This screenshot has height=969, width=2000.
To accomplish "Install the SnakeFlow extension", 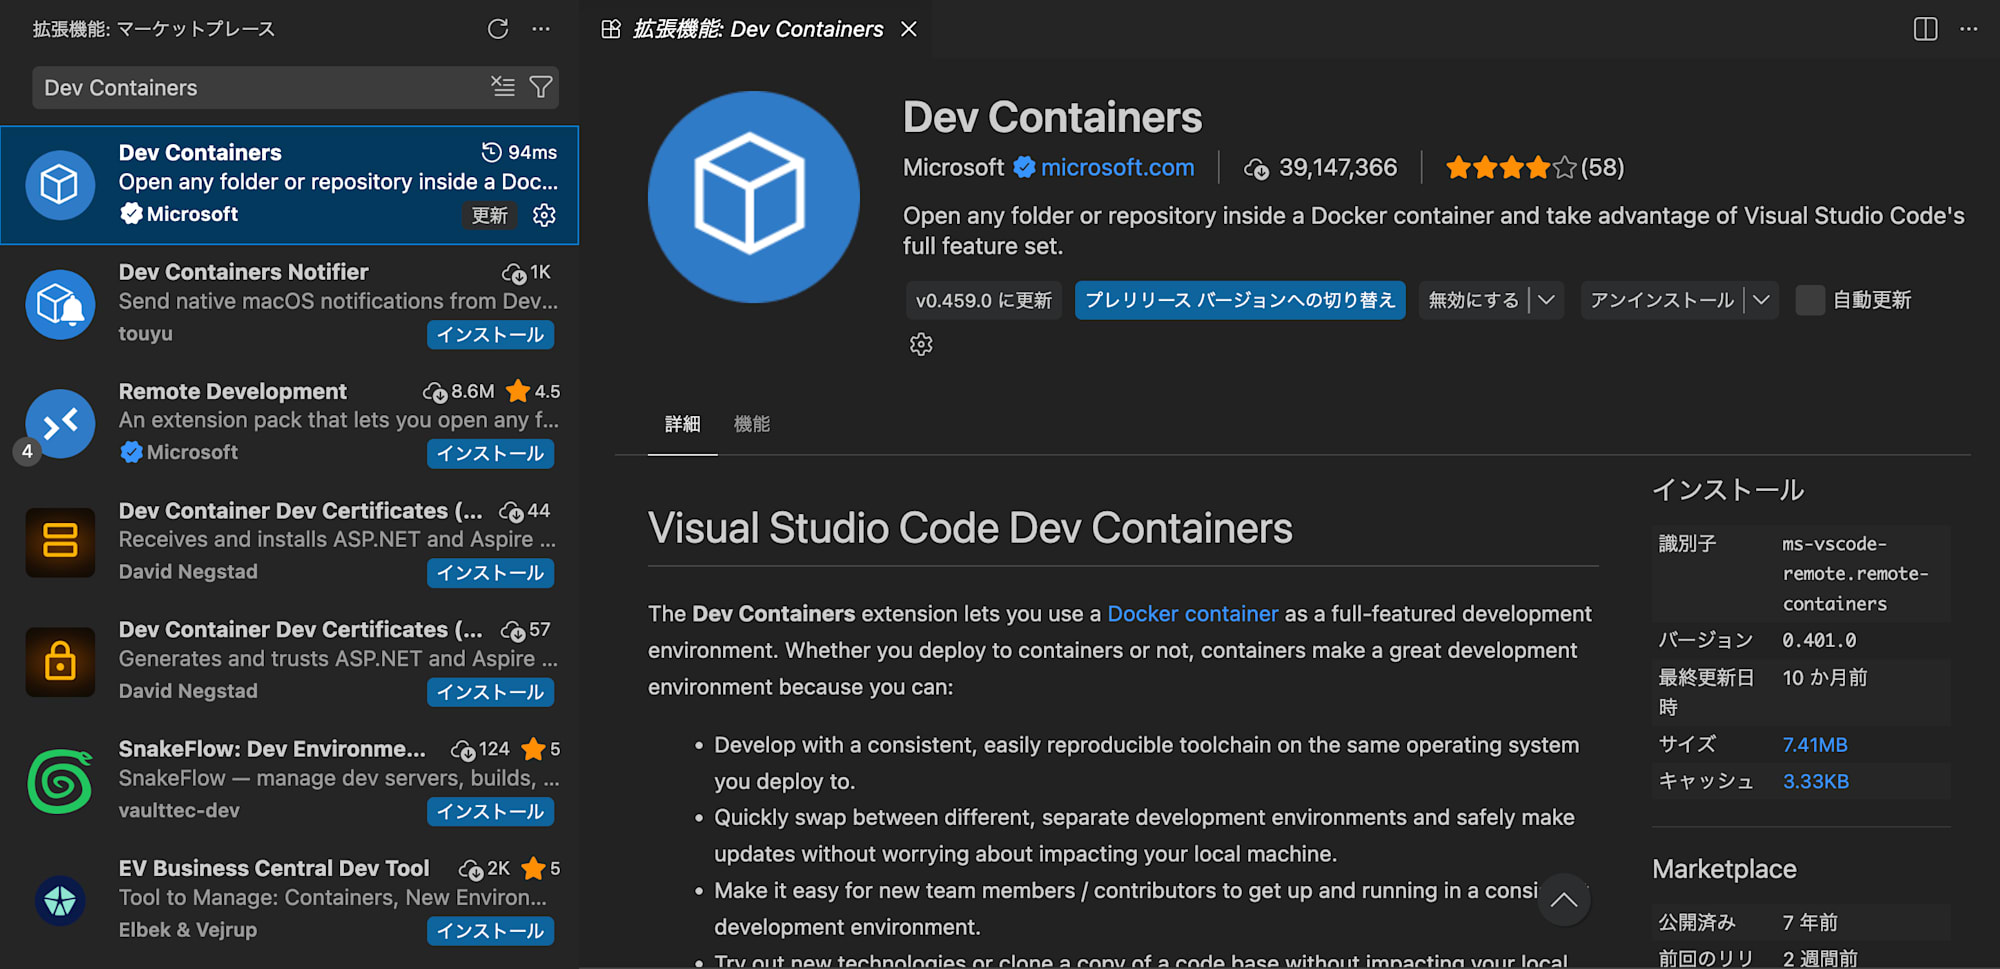I will click(490, 811).
